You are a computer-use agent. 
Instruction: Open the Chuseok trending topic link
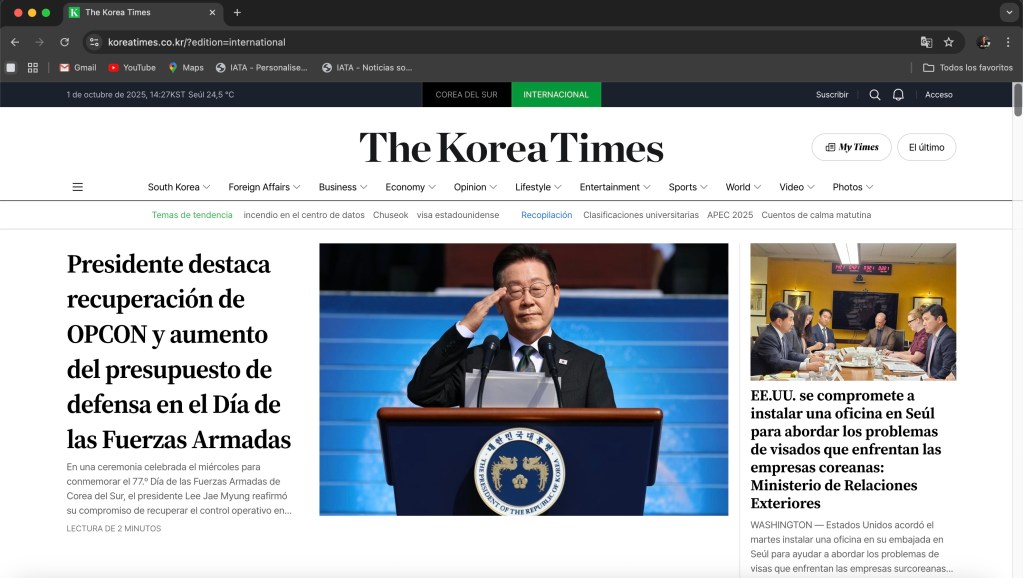click(x=390, y=215)
